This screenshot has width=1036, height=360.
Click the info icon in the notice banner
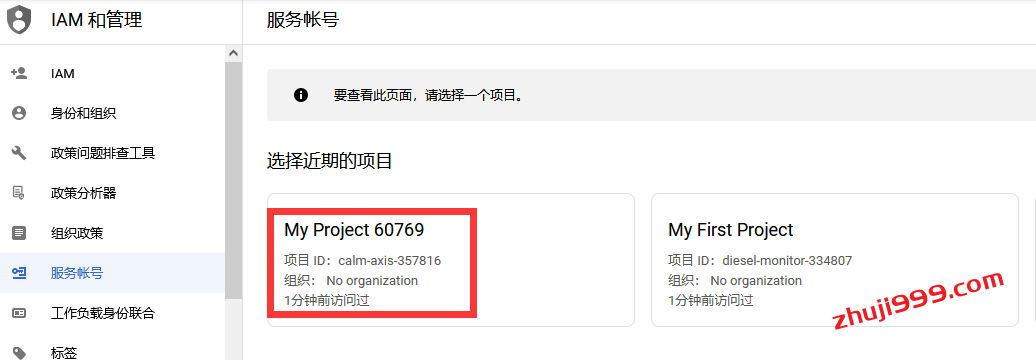(301, 95)
